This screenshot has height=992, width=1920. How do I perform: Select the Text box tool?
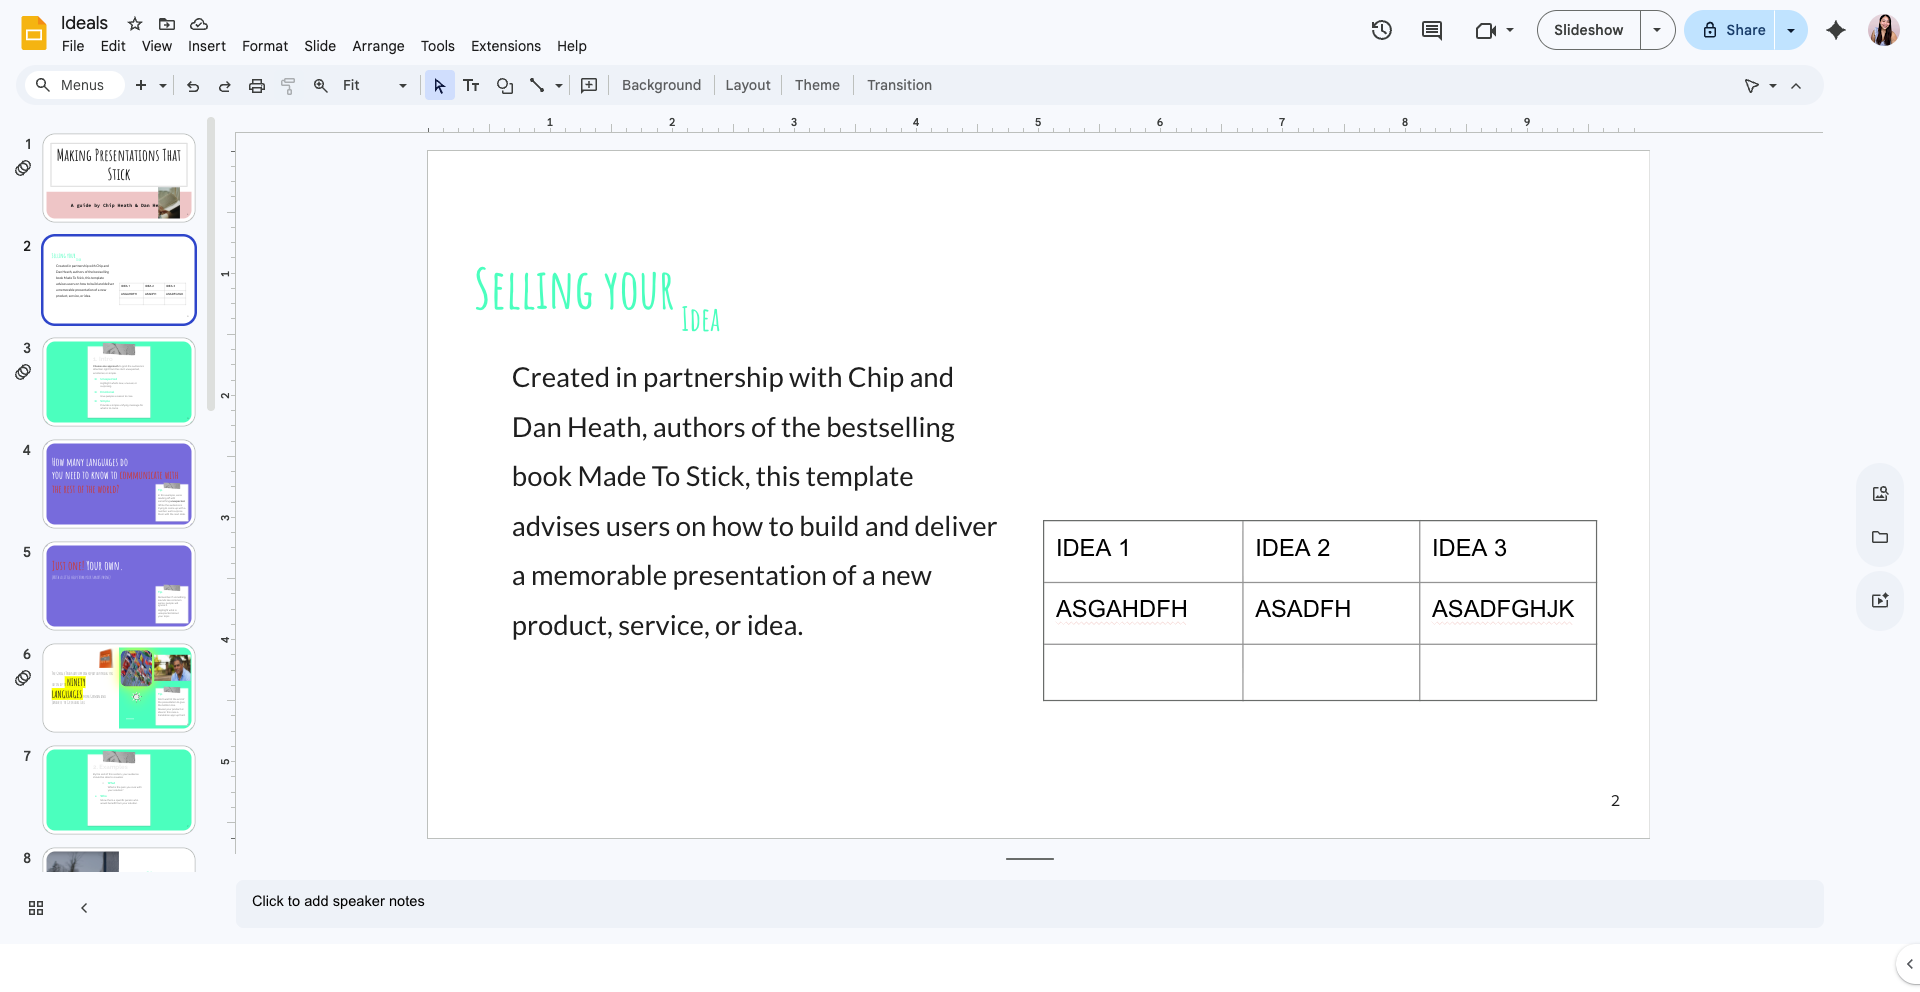pyautogui.click(x=471, y=85)
